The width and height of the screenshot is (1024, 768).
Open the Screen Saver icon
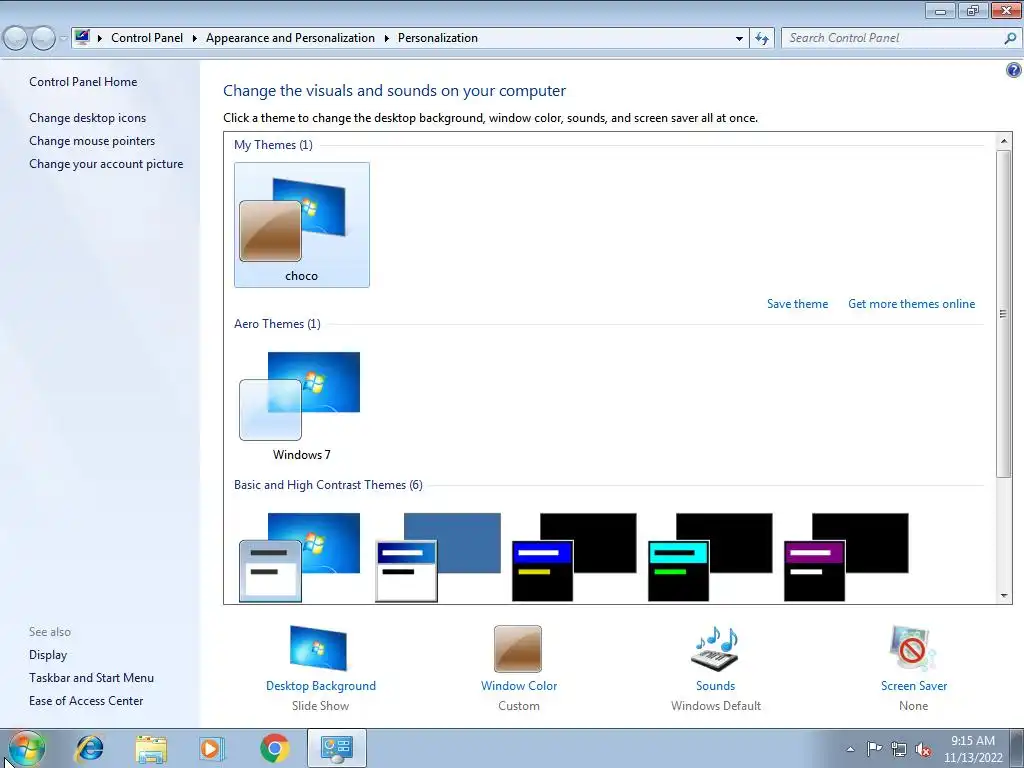[913, 648]
